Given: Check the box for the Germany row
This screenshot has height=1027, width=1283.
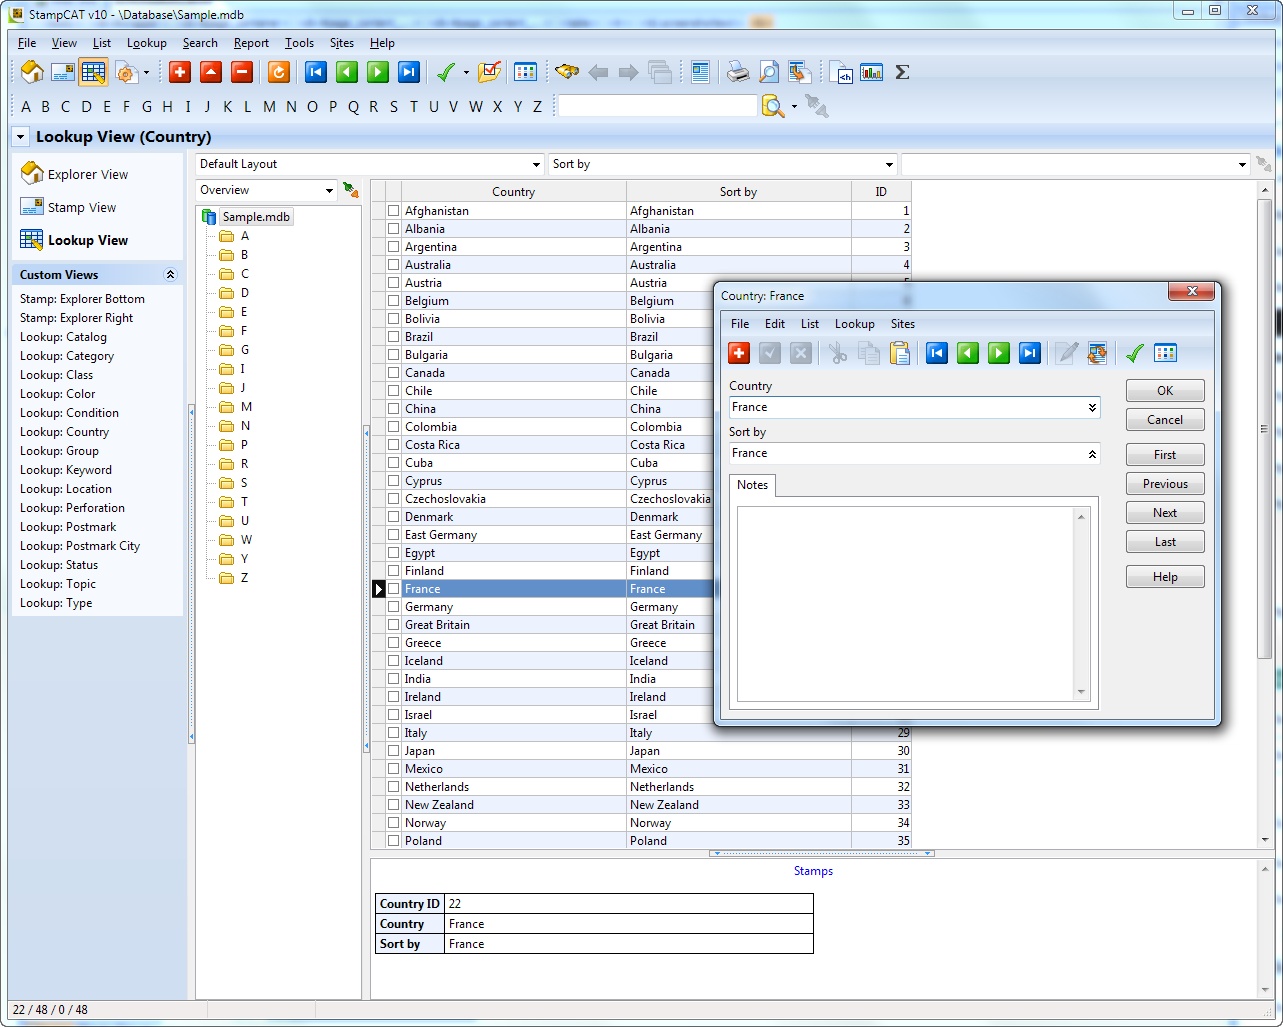Looking at the screenshot, I should click(x=394, y=607).
